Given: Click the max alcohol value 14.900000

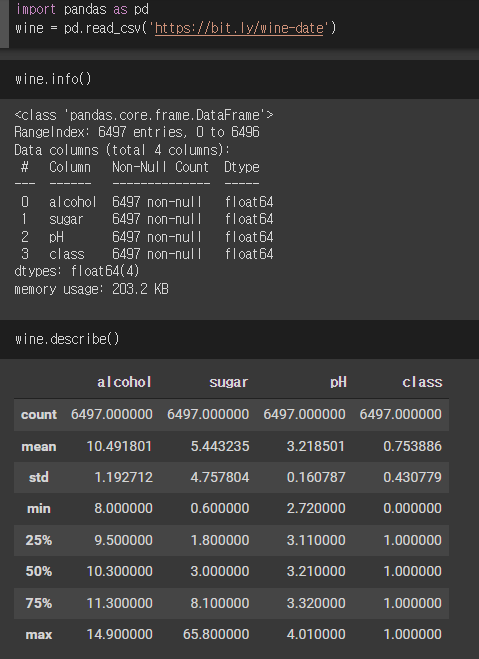Looking at the screenshot, I should [119, 634].
